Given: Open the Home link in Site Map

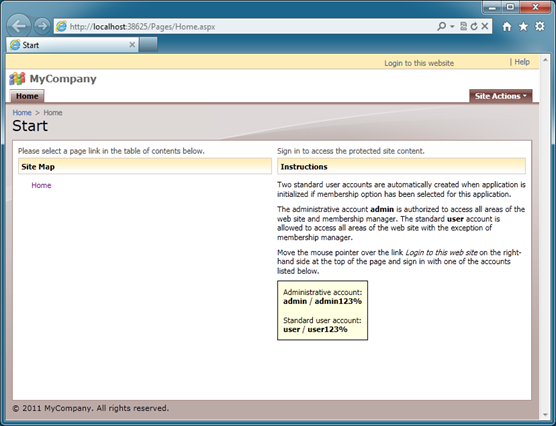Looking at the screenshot, I should pyautogui.click(x=41, y=186).
